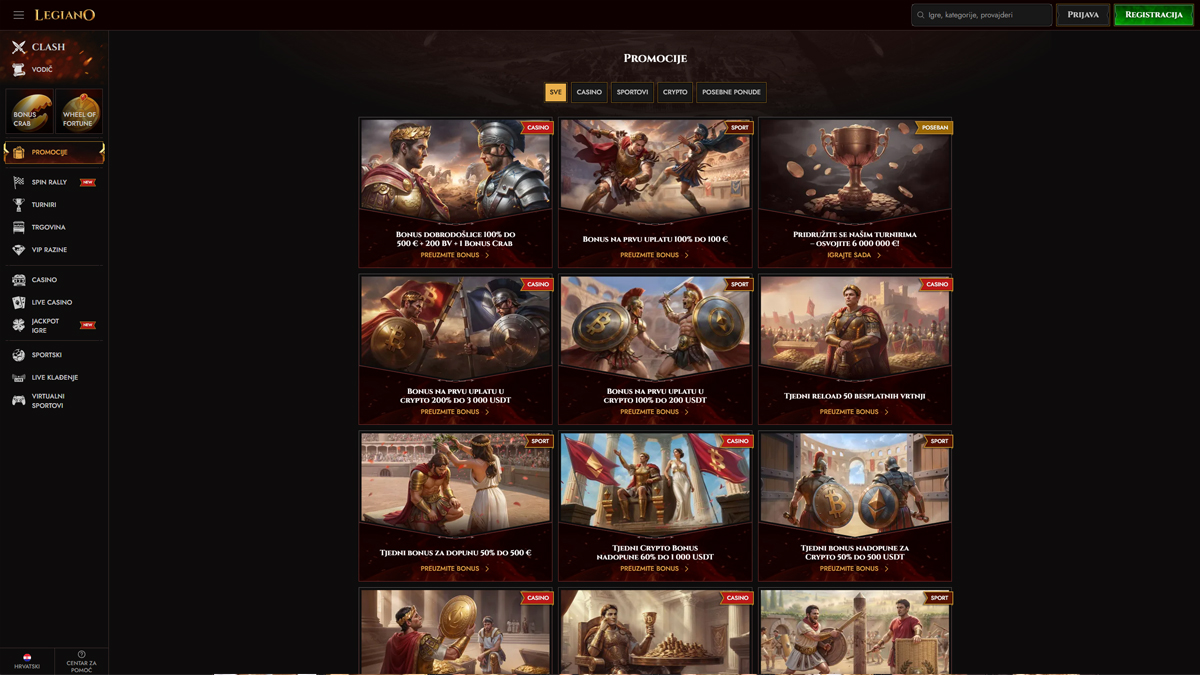Click the VIP Razine diamond icon
This screenshot has width=1200, height=675.
(x=18, y=250)
